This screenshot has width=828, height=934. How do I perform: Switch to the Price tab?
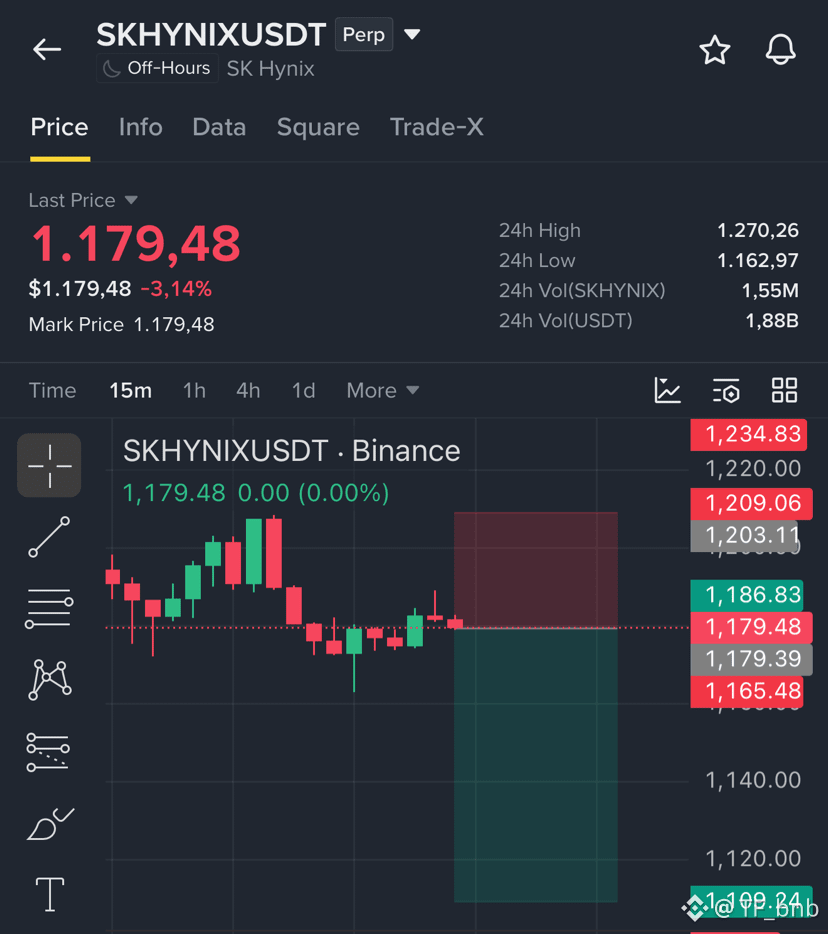pos(60,127)
